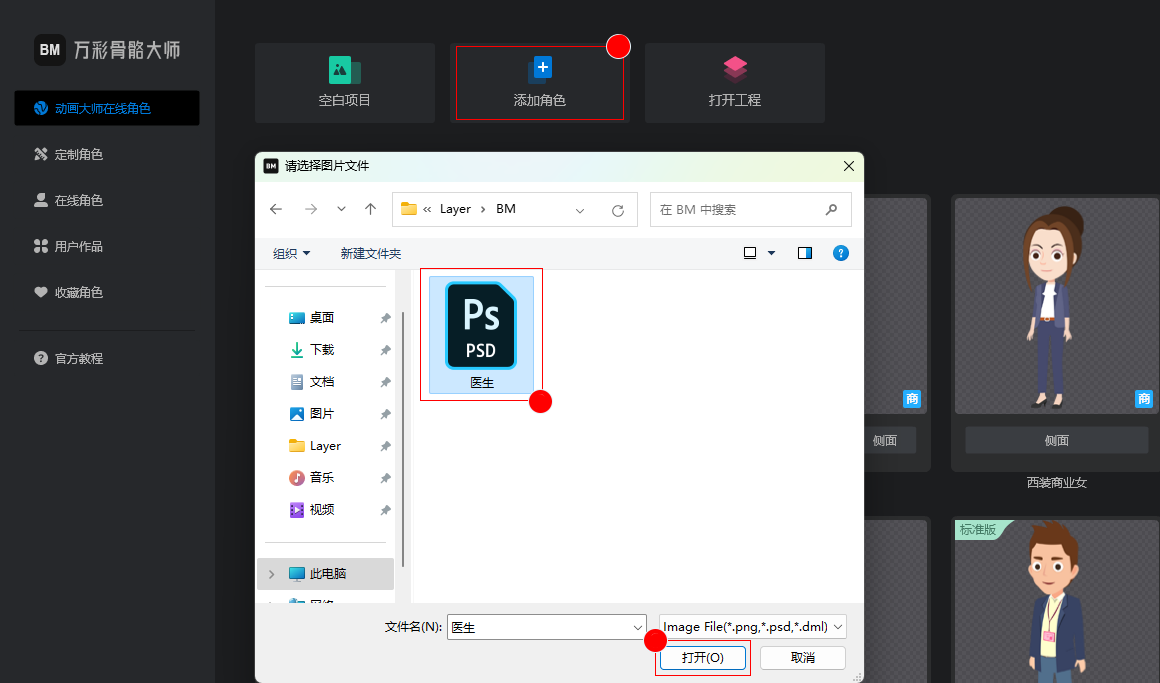1160x683 pixels.
Task: Open 音乐 in the navigation pane
Action: click(322, 477)
